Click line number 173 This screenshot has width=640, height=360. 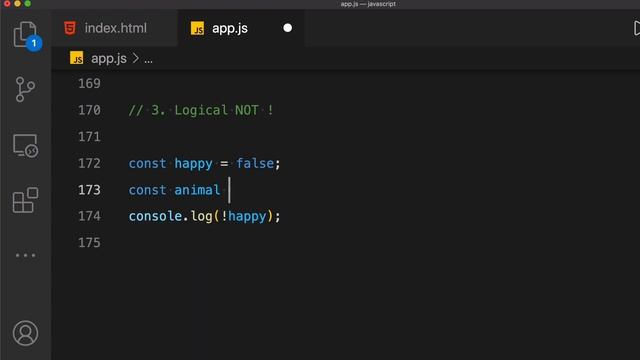tap(89, 190)
